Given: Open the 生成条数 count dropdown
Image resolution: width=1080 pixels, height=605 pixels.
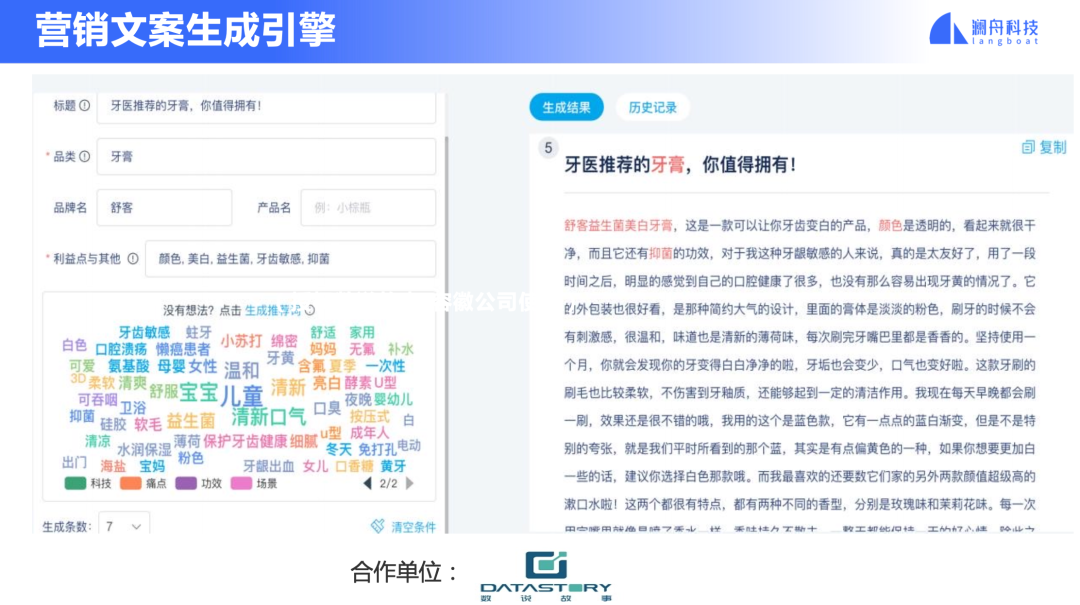Looking at the screenshot, I should (x=122, y=525).
